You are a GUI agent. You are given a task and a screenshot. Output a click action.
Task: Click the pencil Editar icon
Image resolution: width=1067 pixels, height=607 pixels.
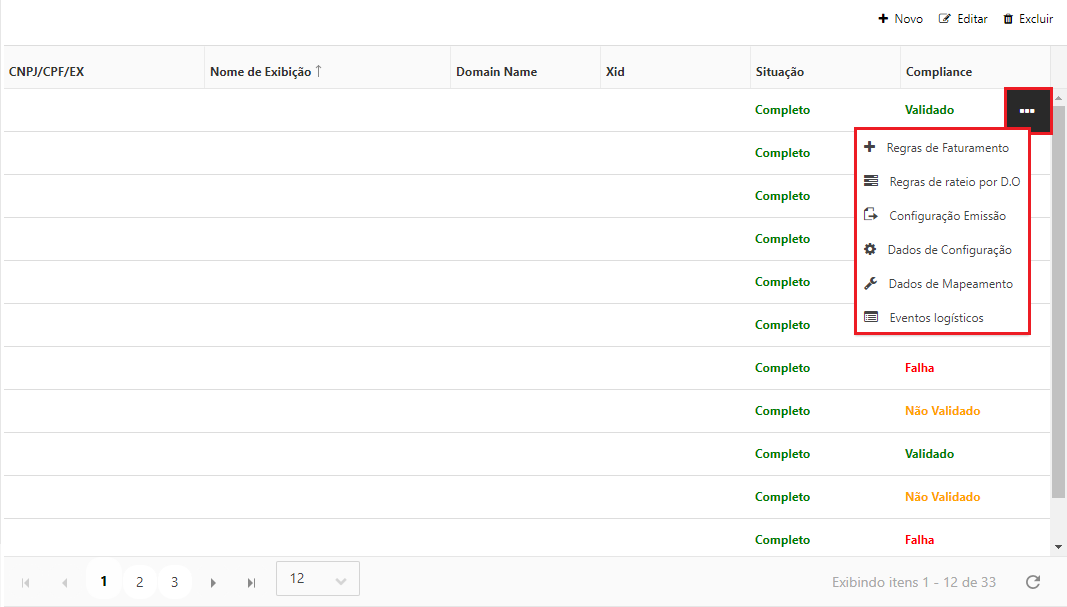pyautogui.click(x=944, y=19)
